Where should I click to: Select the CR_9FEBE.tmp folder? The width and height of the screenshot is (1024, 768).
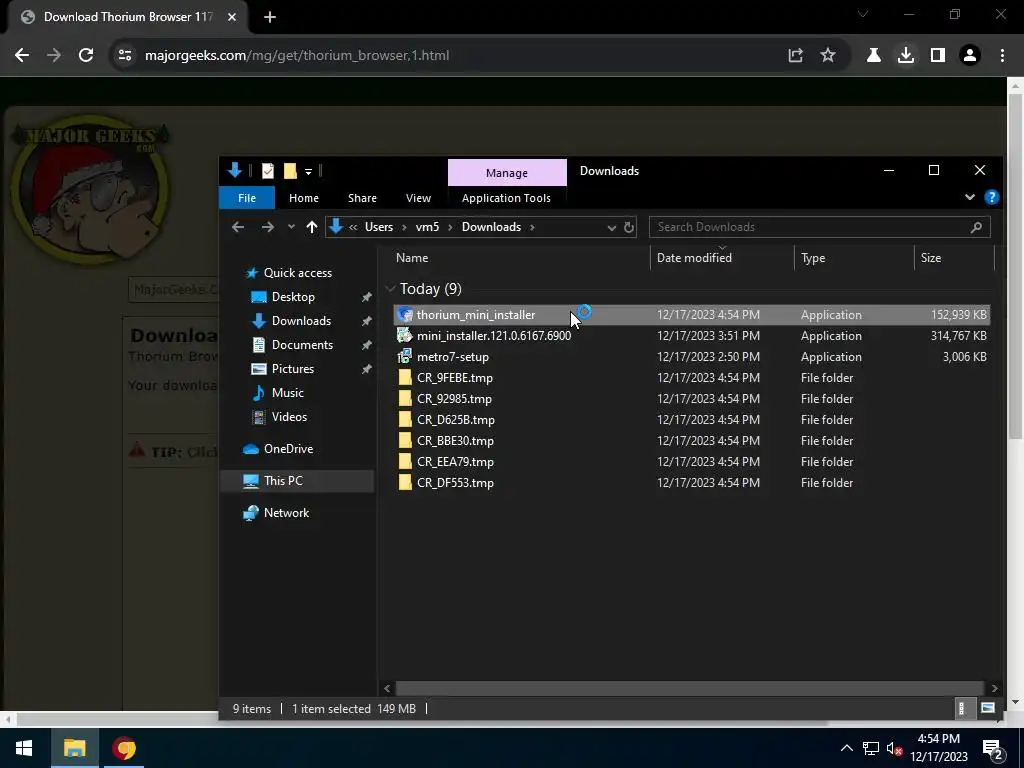click(692, 377)
